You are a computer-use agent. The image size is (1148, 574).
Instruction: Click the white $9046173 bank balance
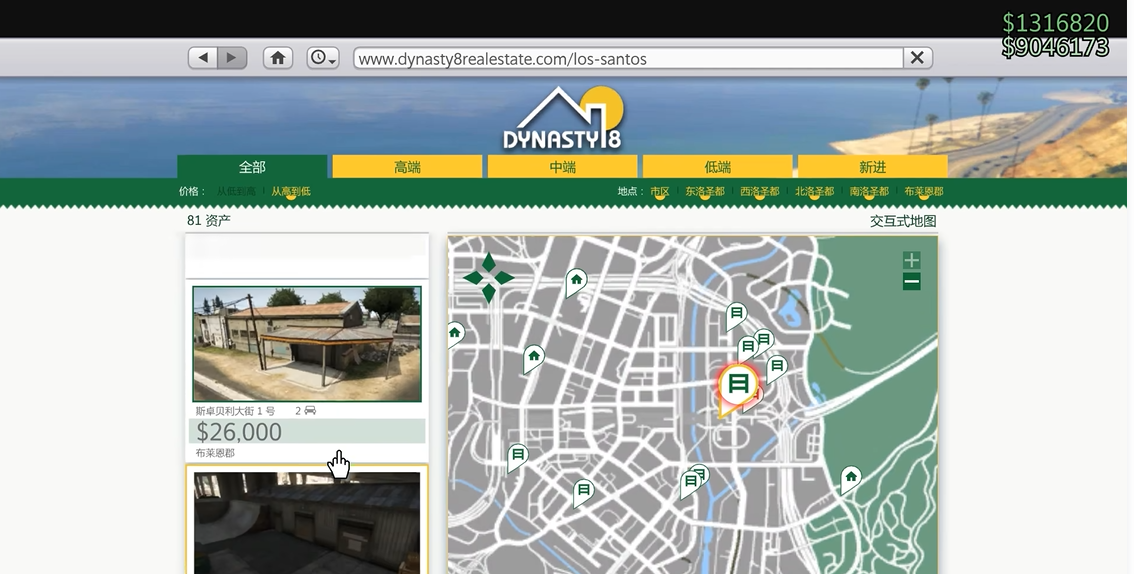click(1055, 47)
